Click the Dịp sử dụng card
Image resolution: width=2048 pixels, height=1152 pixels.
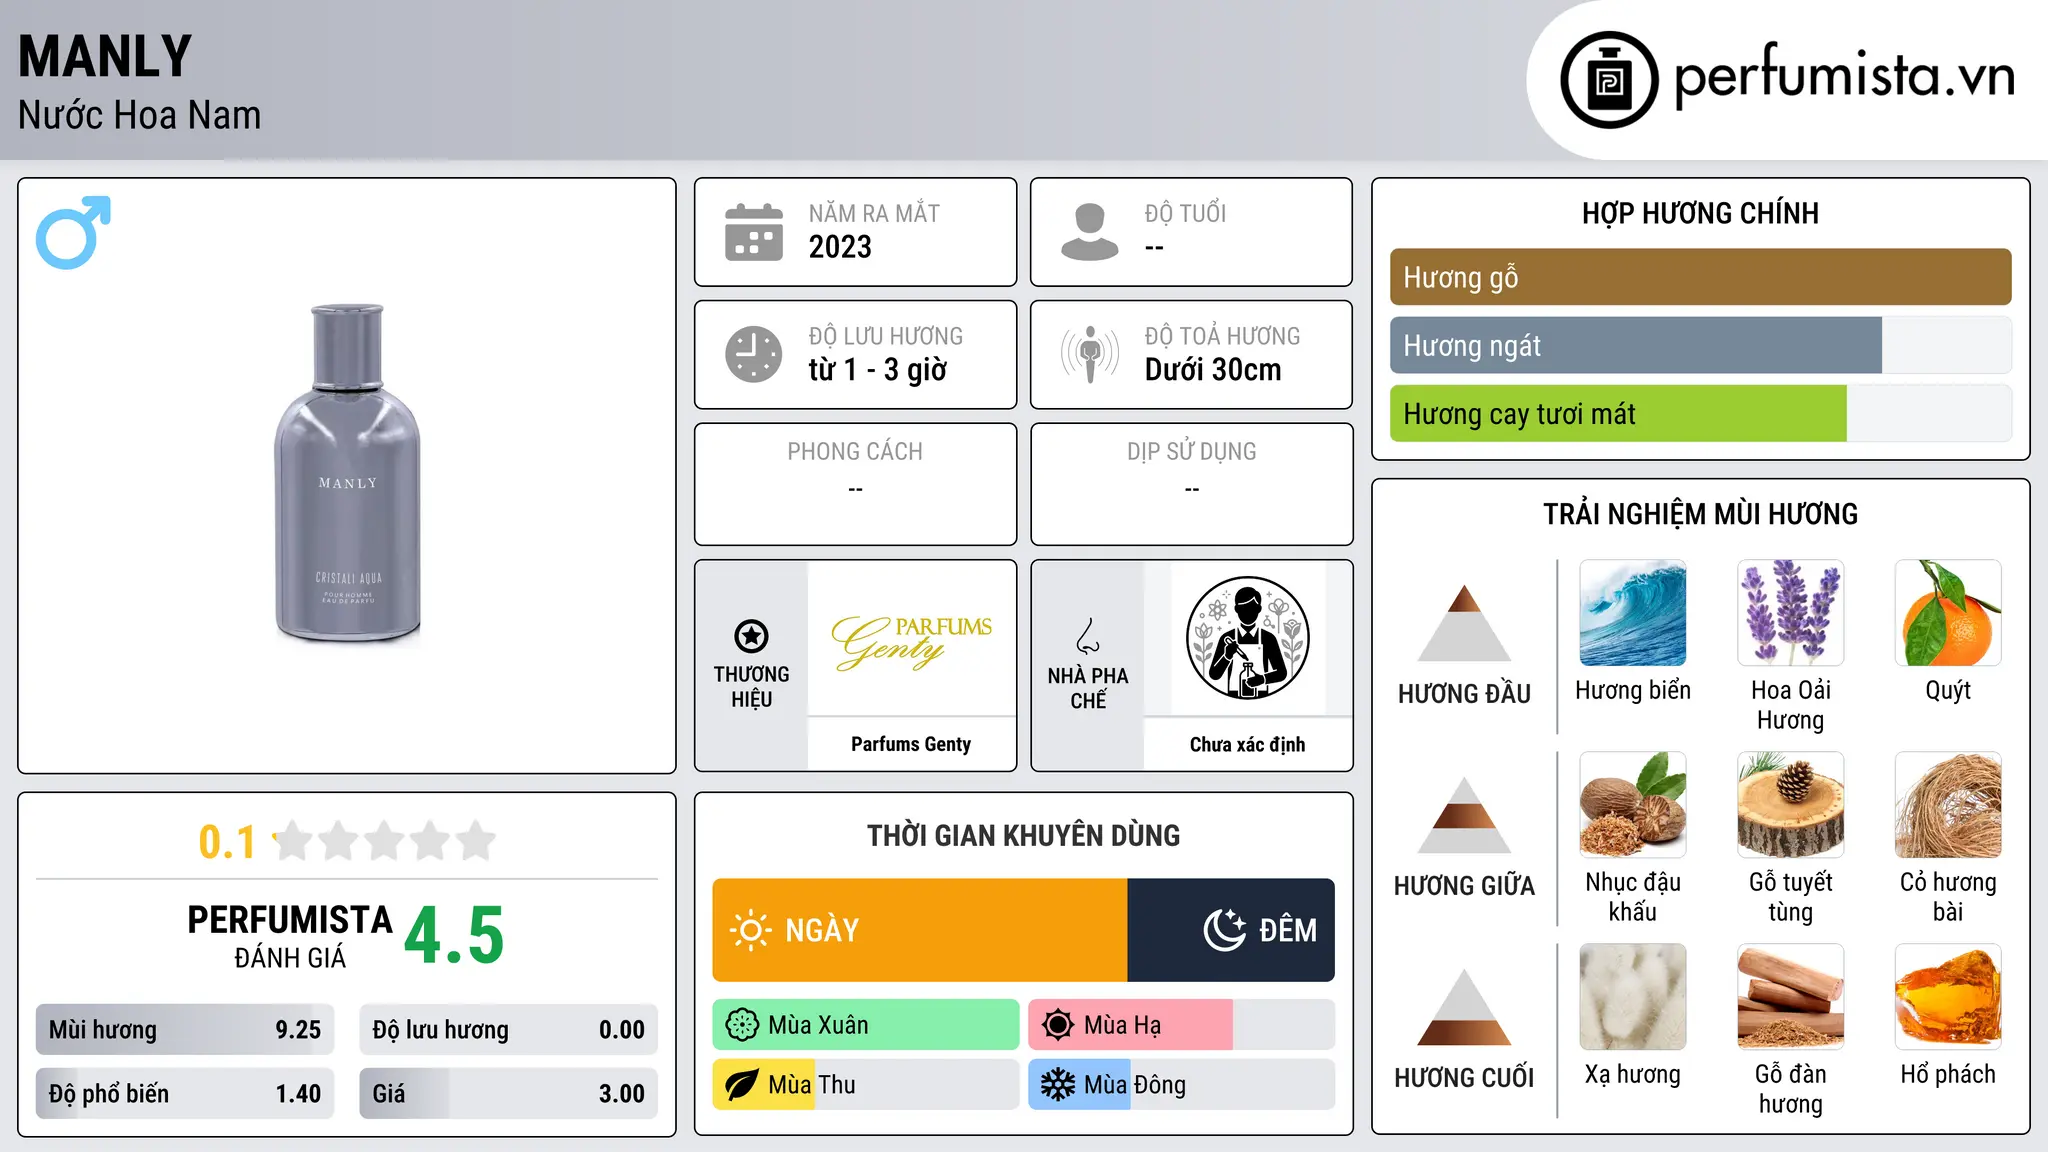pyautogui.click(x=1191, y=484)
